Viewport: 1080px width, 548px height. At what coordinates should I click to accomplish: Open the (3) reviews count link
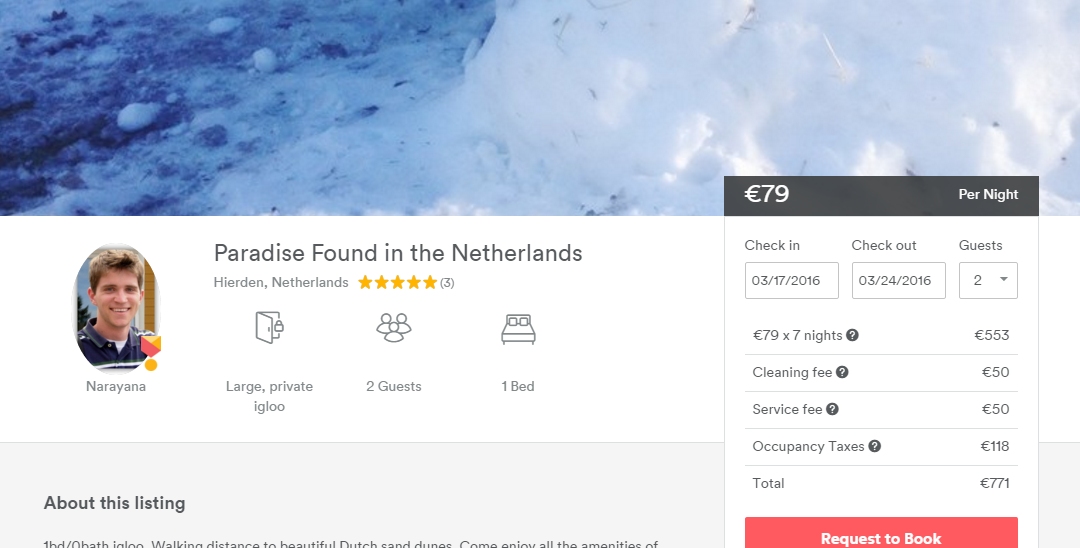(447, 283)
